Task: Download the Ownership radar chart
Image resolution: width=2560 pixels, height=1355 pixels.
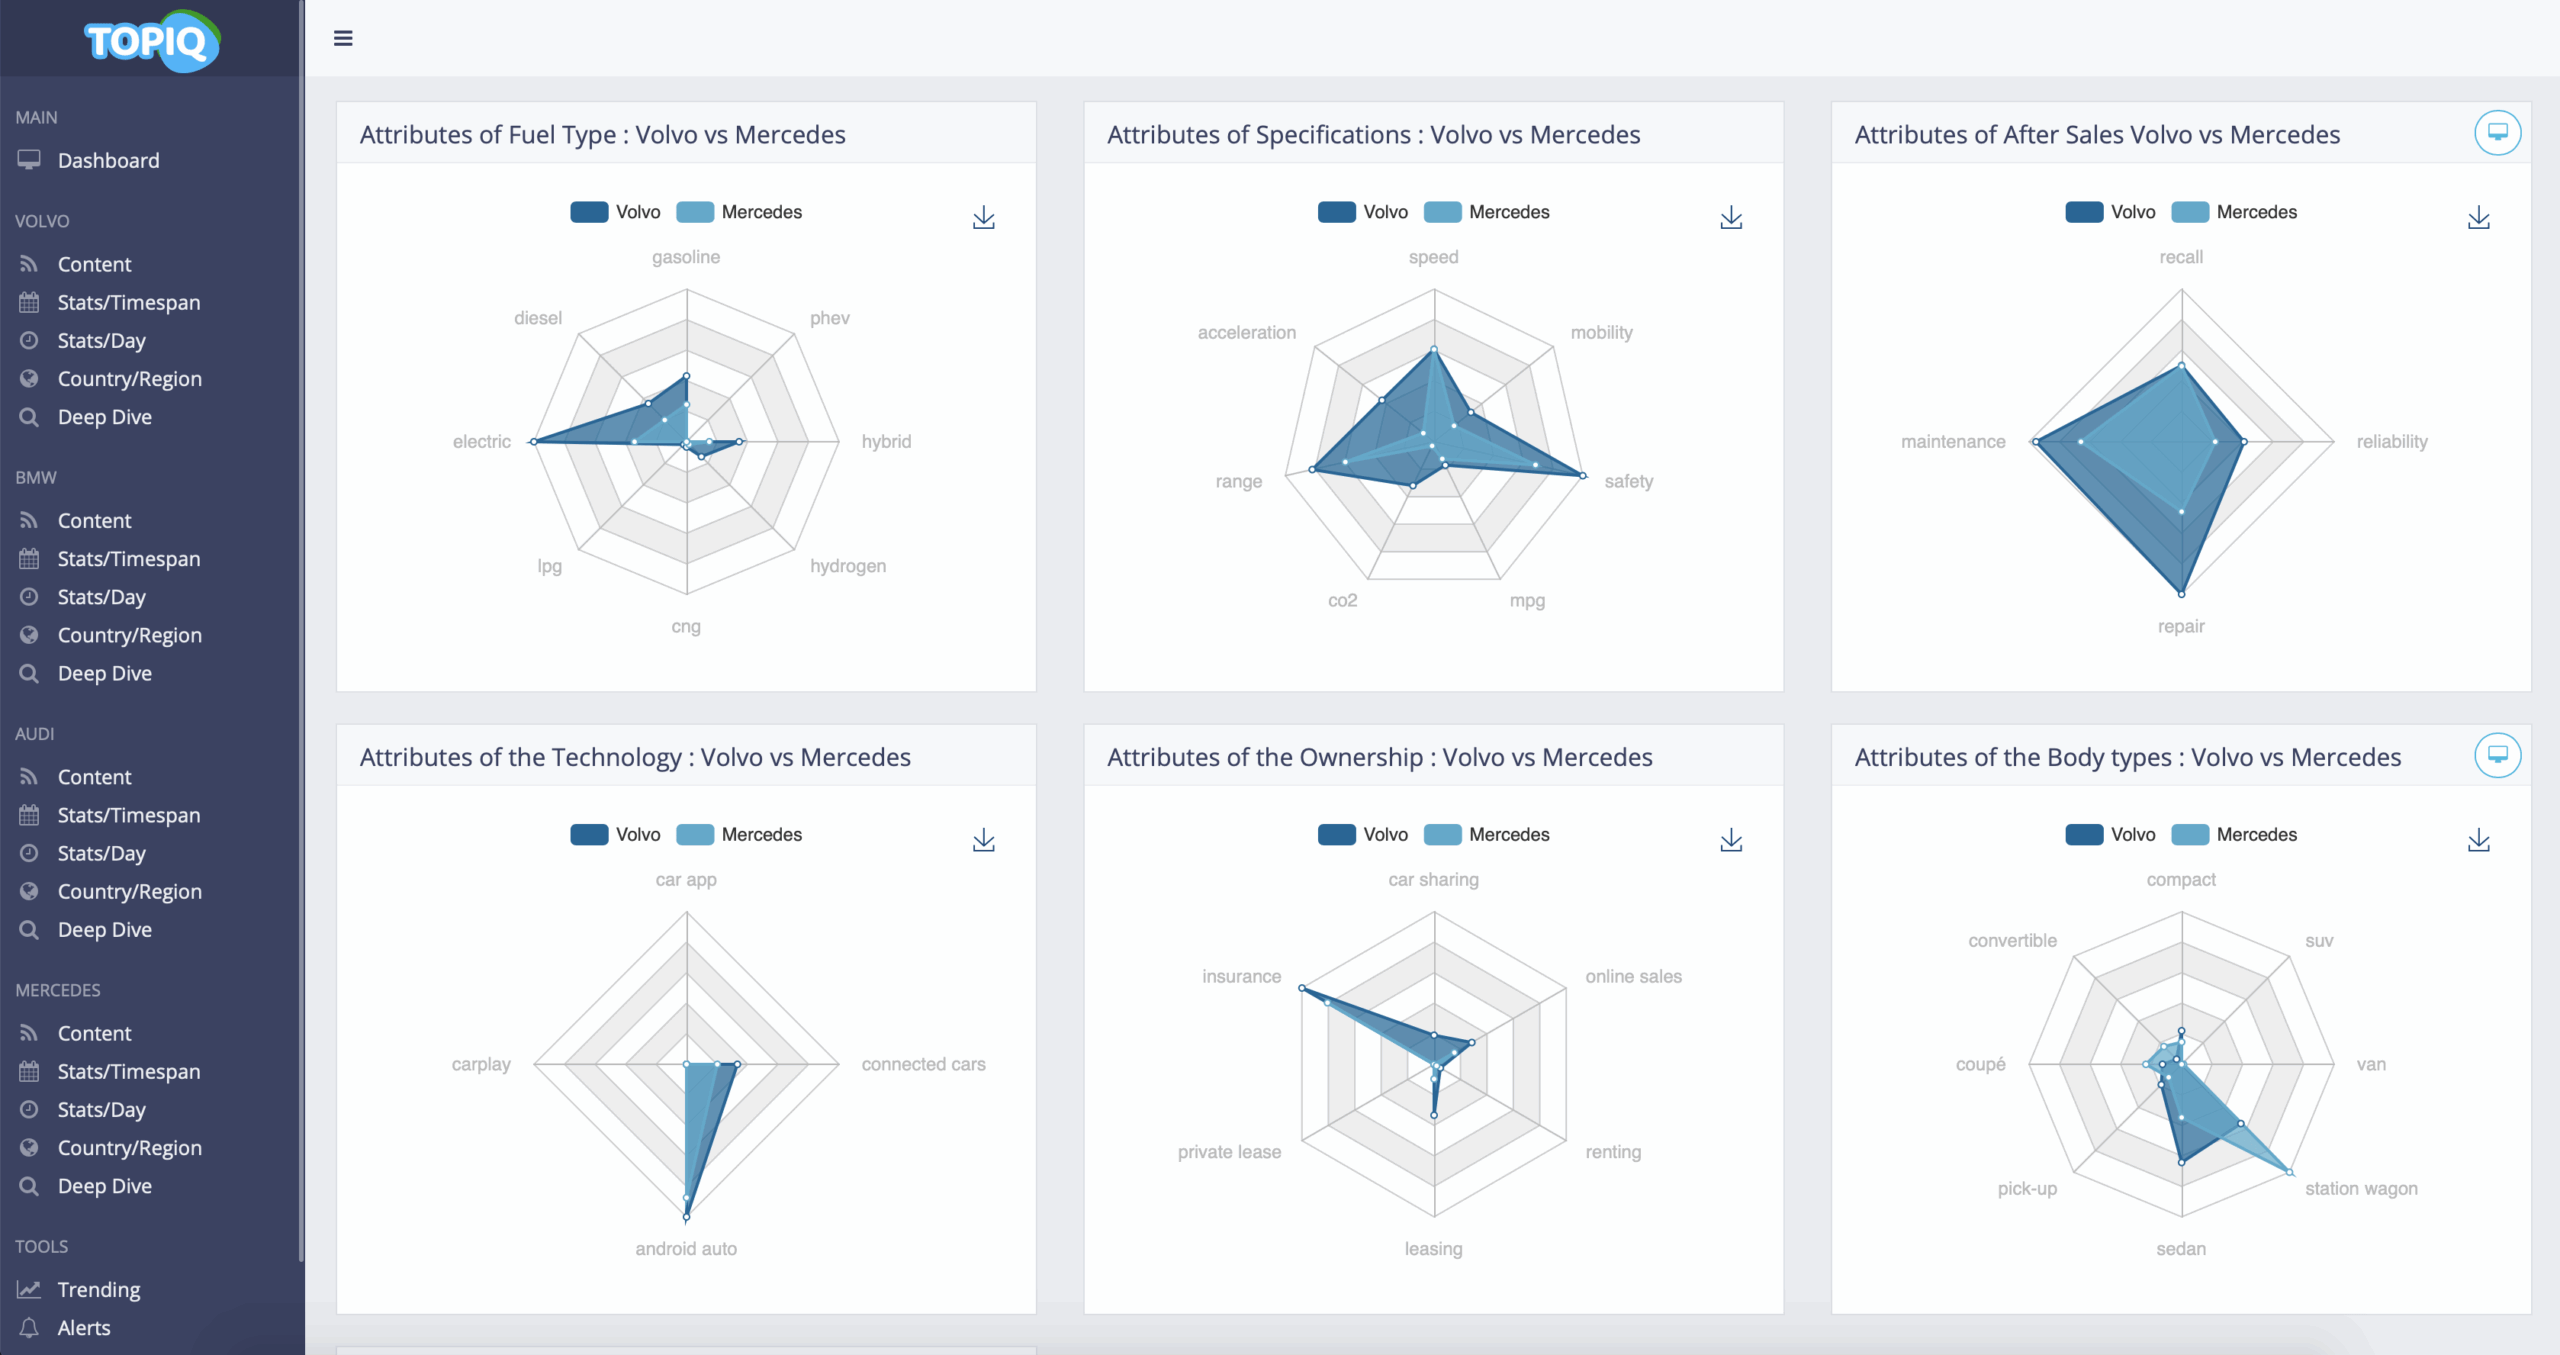Action: [1731, 841]
